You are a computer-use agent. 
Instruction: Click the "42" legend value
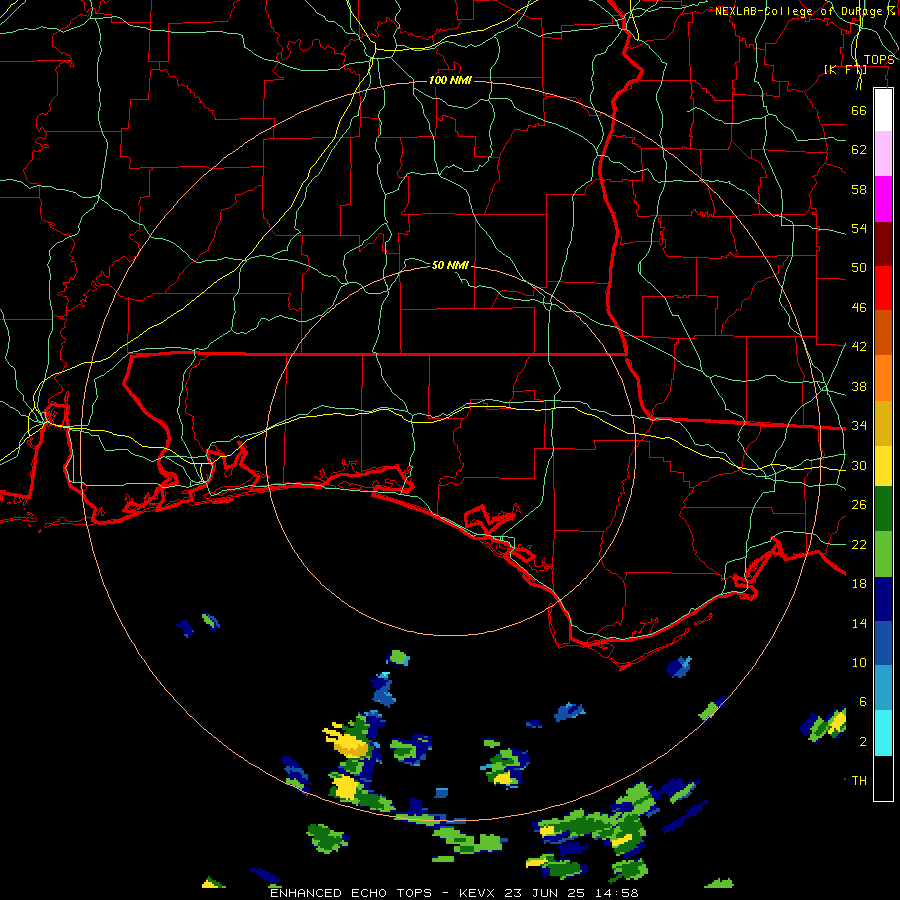tap(859, 346)
